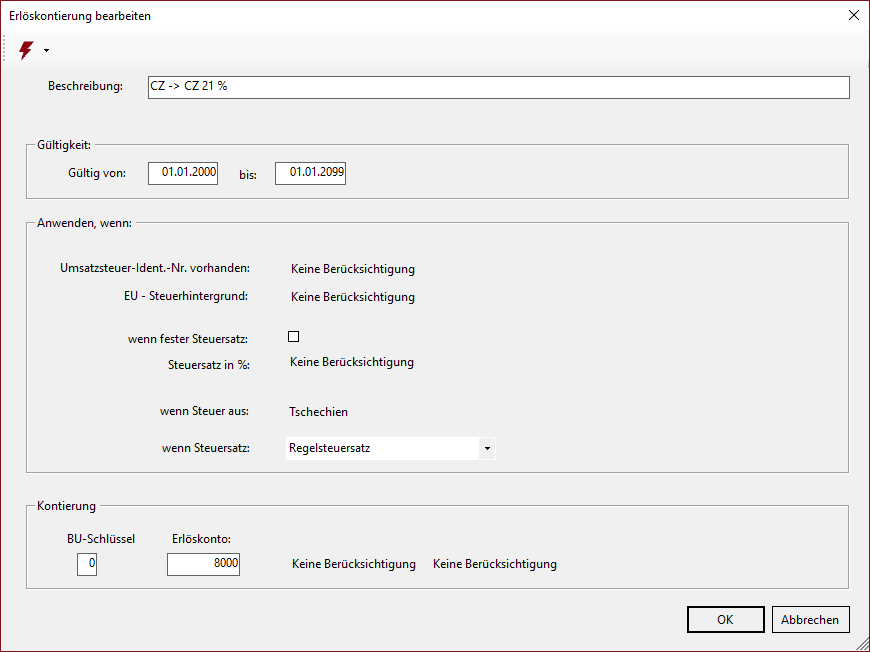Select the Gültig von date field

click(183, 173)
